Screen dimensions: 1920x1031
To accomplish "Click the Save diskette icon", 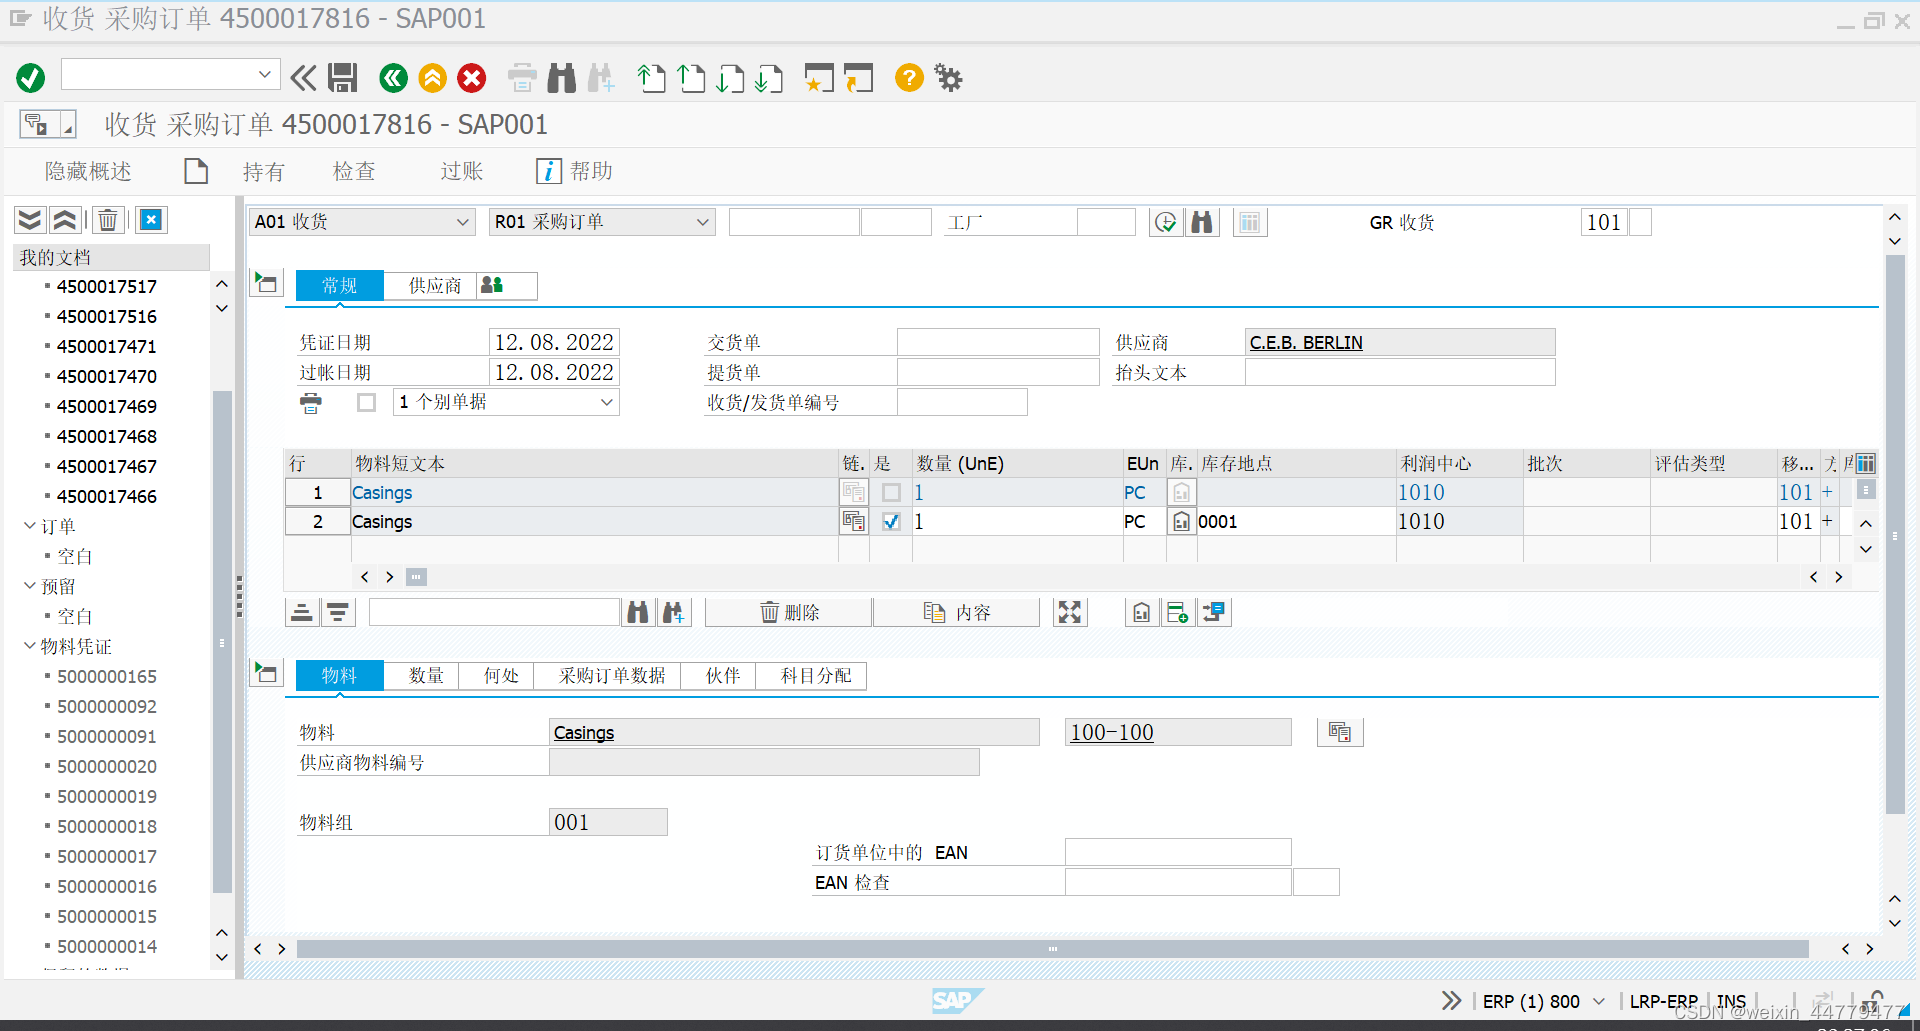I will click(343, 77).
